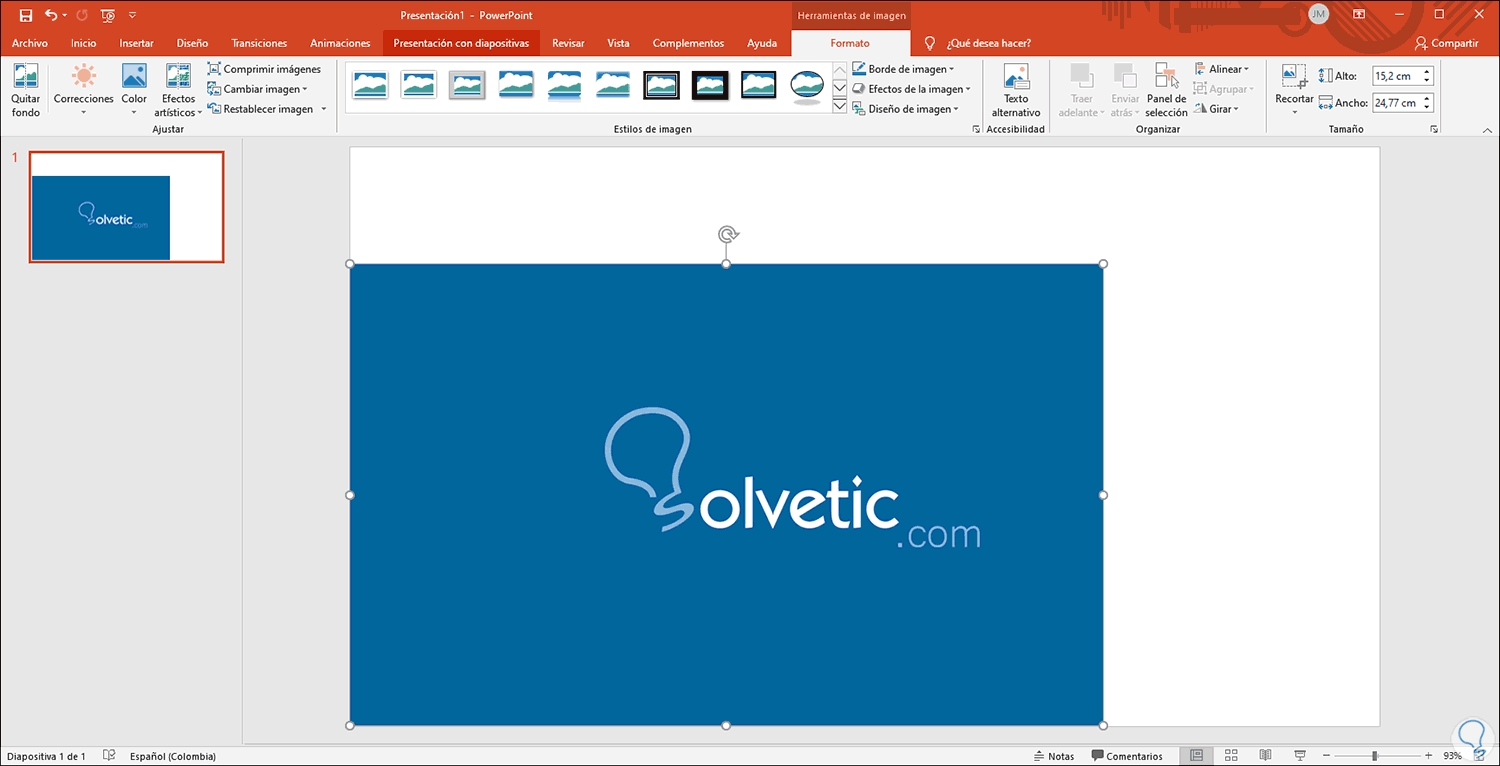Increase the Alto height value
Image resolution: width=1500 pixels, height=766 pixels.
point(1427,72)
